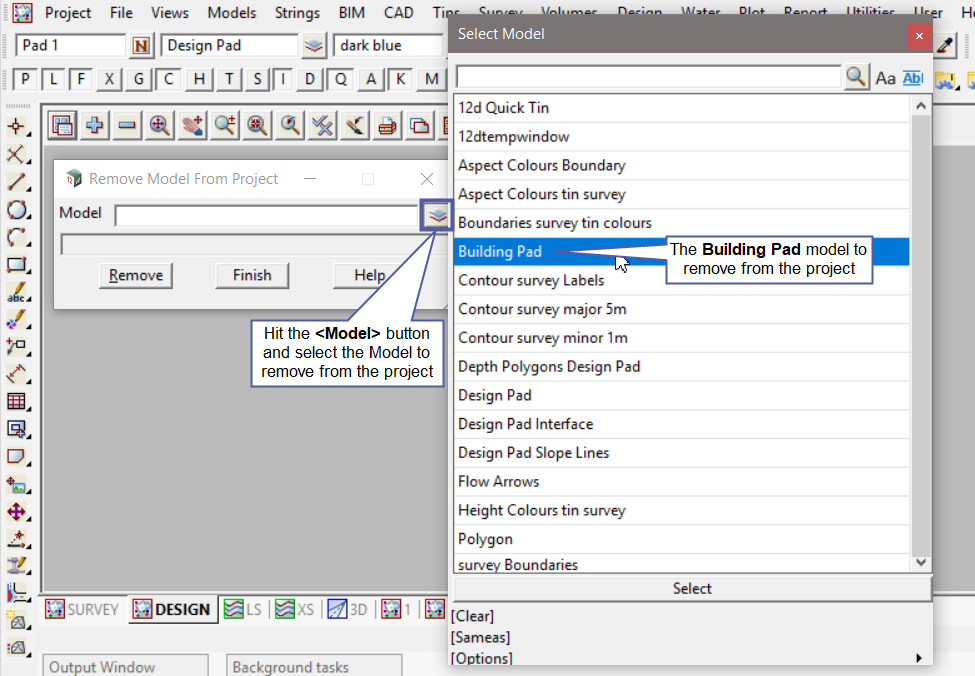Image resolution: width=975 pixels, height=676 pixels.
Task: Toggle the Aa match case option
Action: point(886,77)
